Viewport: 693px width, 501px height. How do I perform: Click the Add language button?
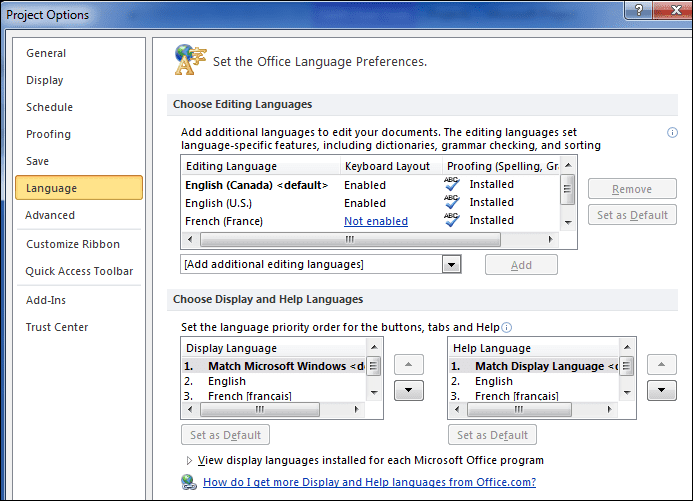click(521, 265)
